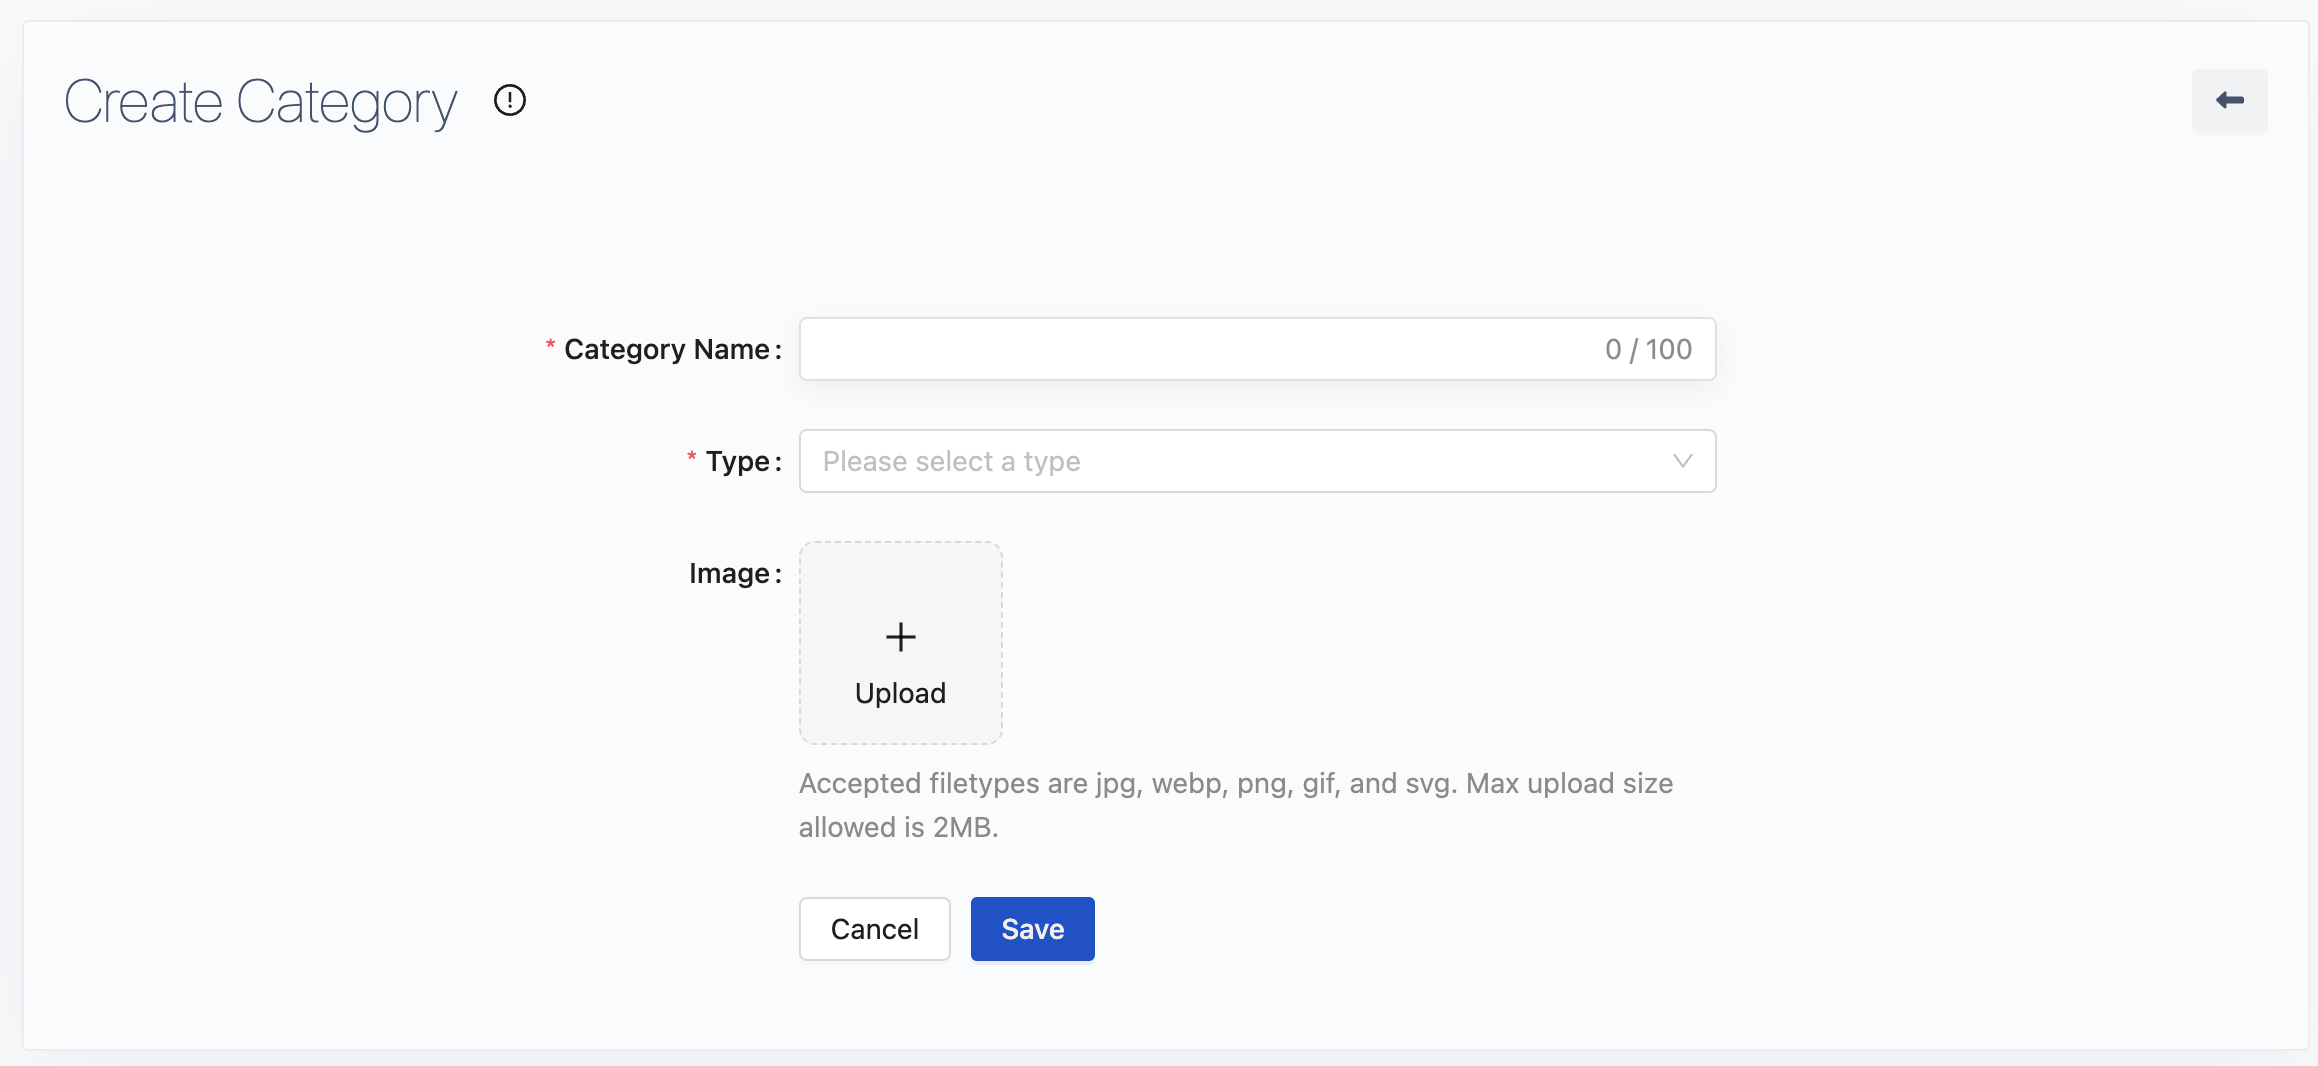Click the colon after the Image label
Screen dimensions: 2318x1066
point(778,575)
